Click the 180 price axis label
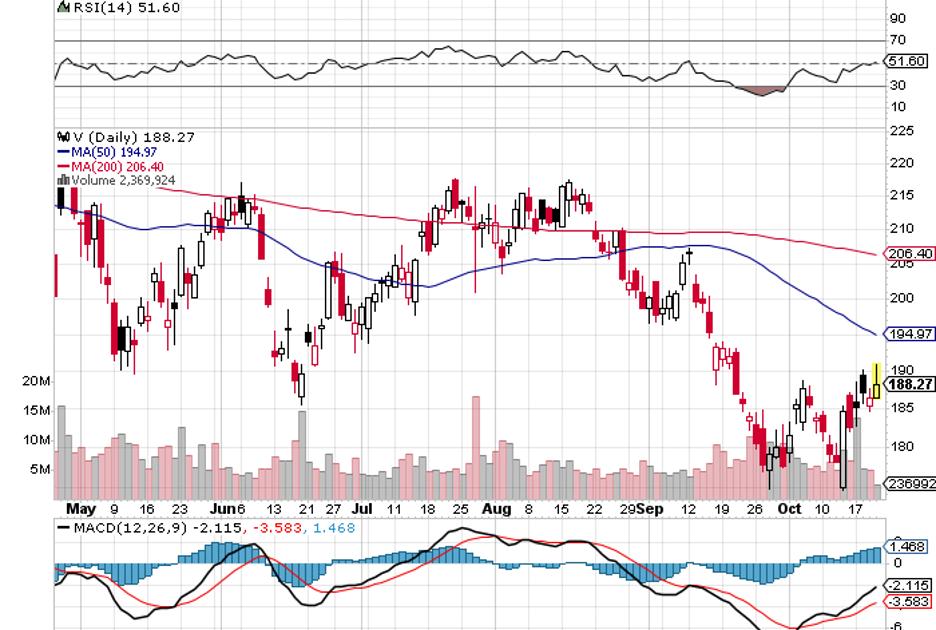This screenshot has height=630, width=936. (x=901, y=446)
